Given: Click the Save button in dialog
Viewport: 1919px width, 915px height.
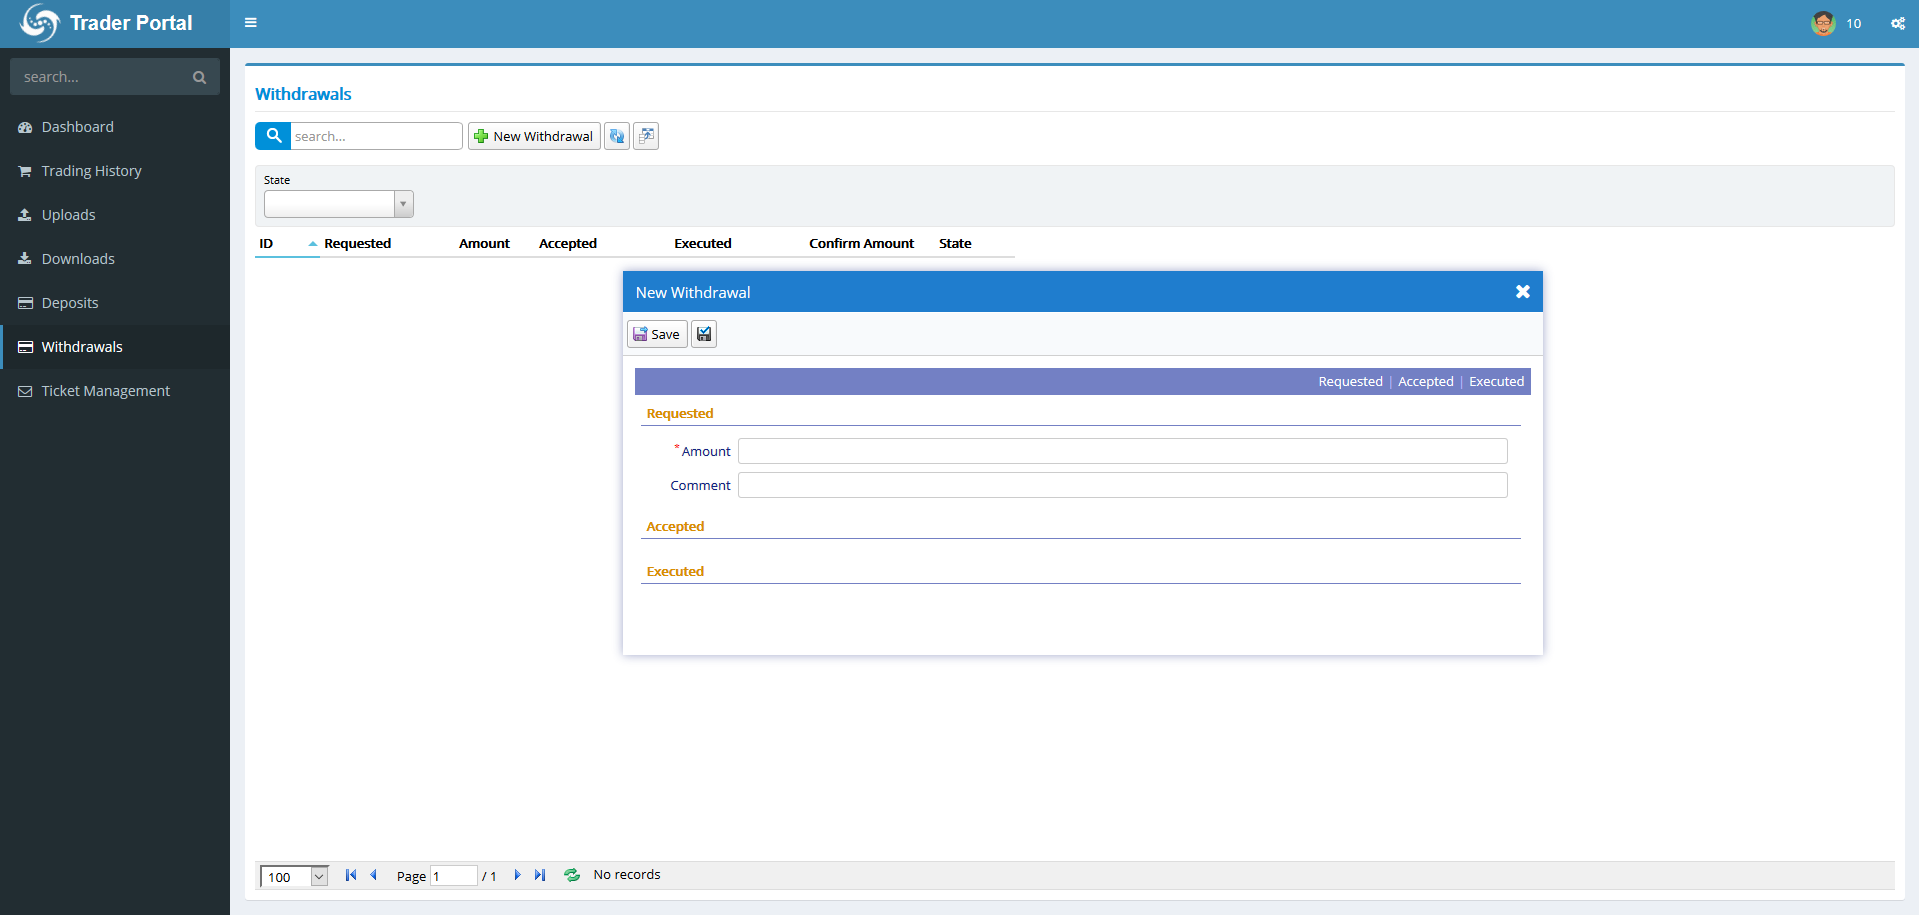Looking at the screenshot, I should [x=657, y=334].
